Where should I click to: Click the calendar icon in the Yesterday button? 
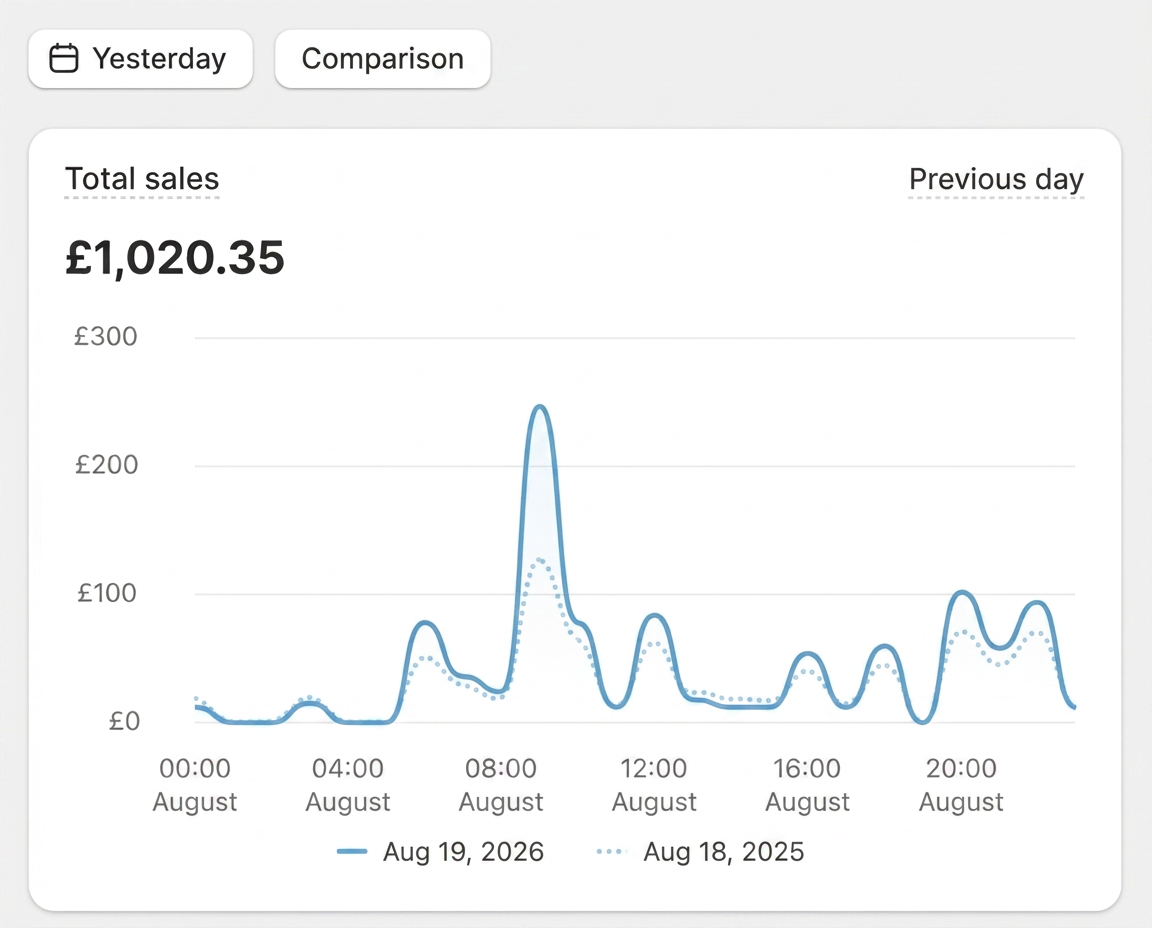(64, 59)
